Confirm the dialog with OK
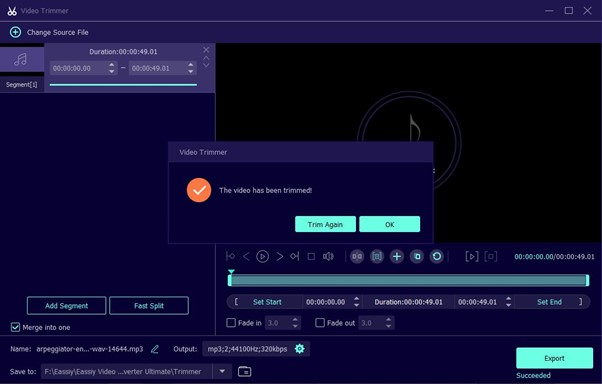This screenshot has height=384, width=602. (x=390, y=224)
